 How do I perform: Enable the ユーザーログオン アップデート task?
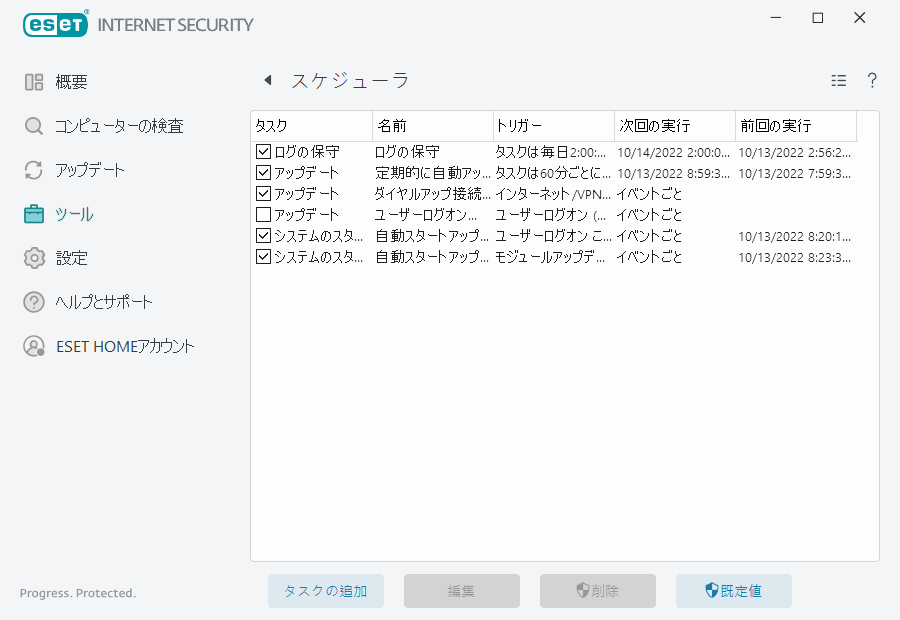(x=263, y=214)
